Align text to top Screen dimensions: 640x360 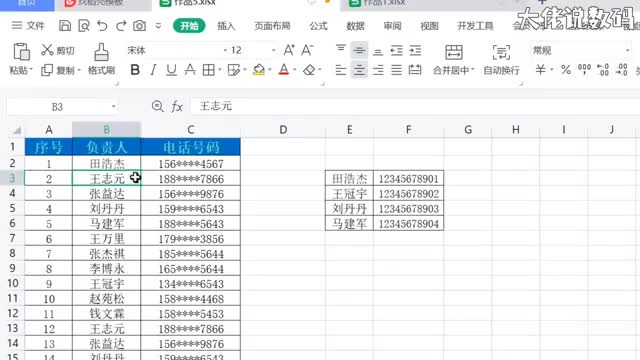coord(341,50)
